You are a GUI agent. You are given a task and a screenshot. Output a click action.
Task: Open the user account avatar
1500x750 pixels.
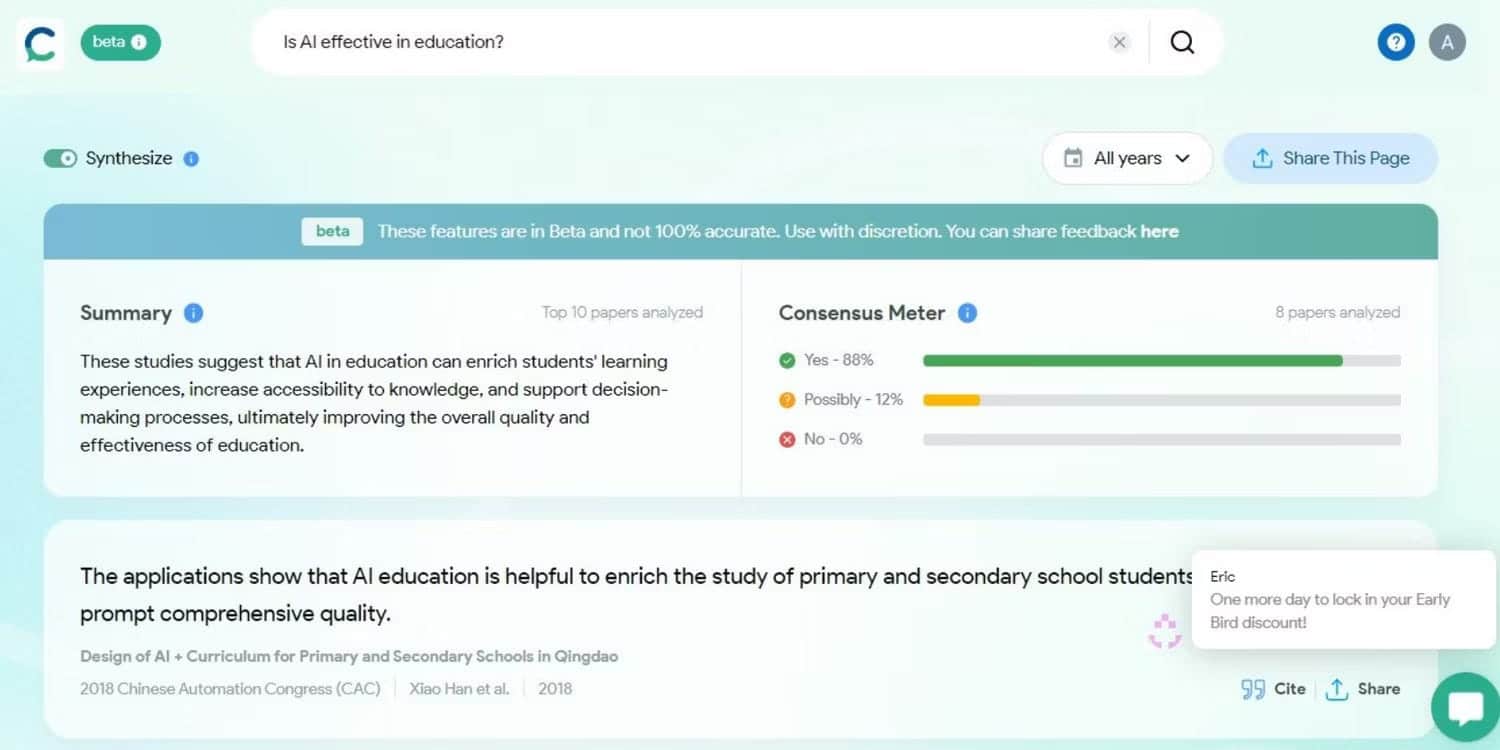click(1447, 43)
